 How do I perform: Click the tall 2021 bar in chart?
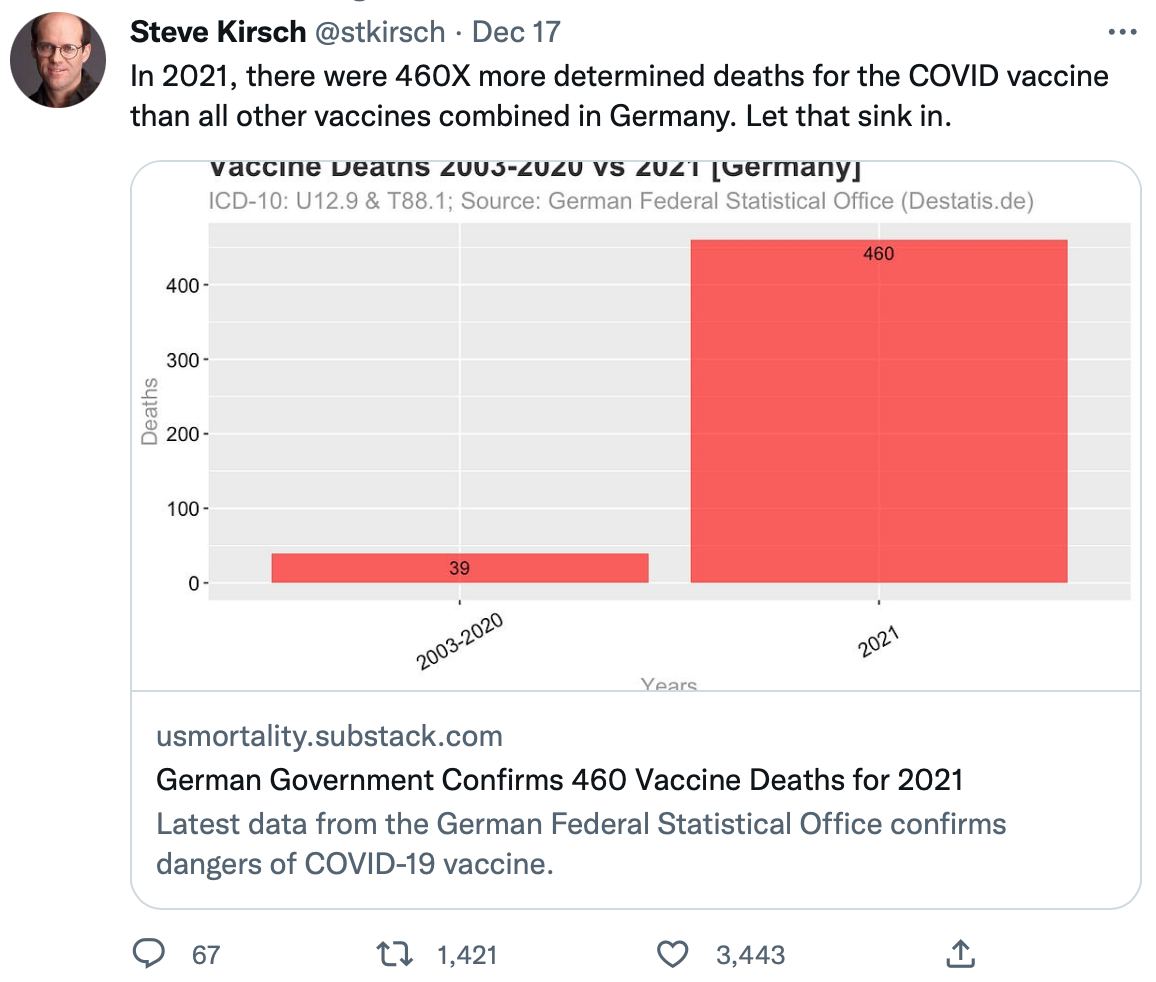click(x=878, y=410)
